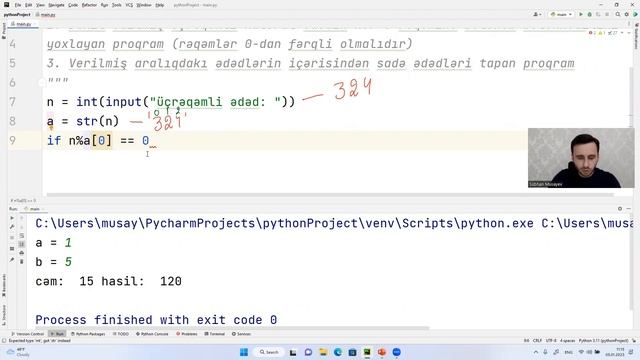Open the Terminal tool window
640x360 pixels.
pyautogui.click(x=215, y=334)
